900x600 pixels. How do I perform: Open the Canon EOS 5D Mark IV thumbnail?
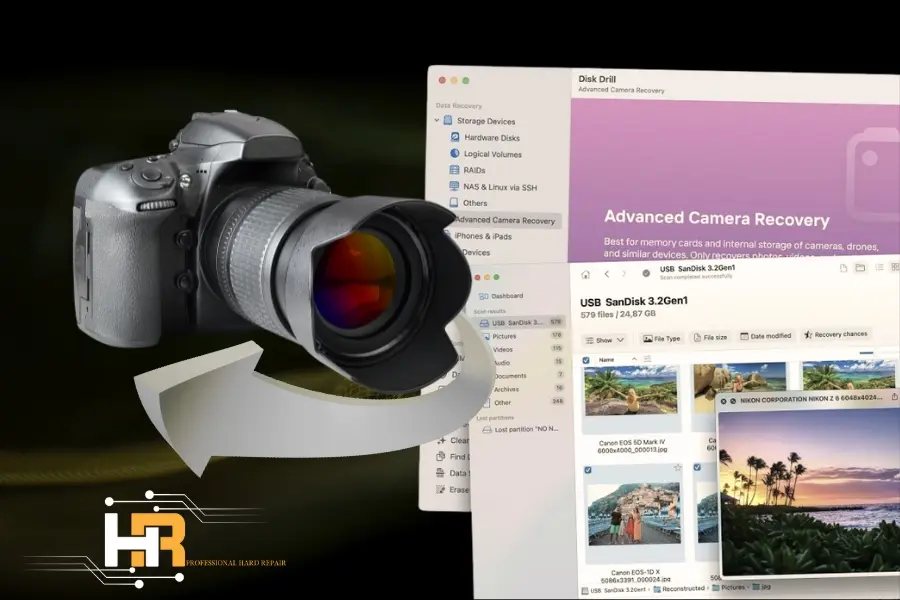[x=631, y=392]
